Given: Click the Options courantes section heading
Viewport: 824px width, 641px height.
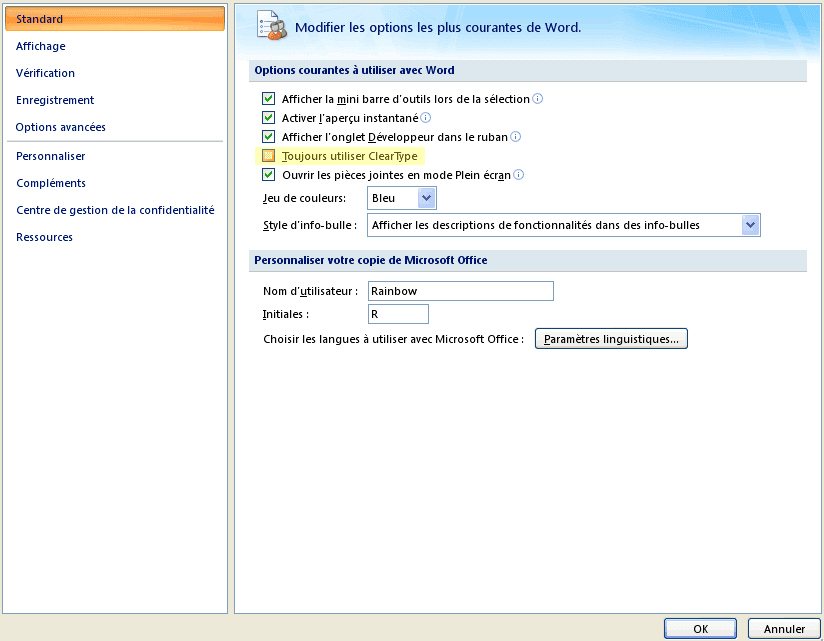Looking at the screenshot, I should [354, 70].
